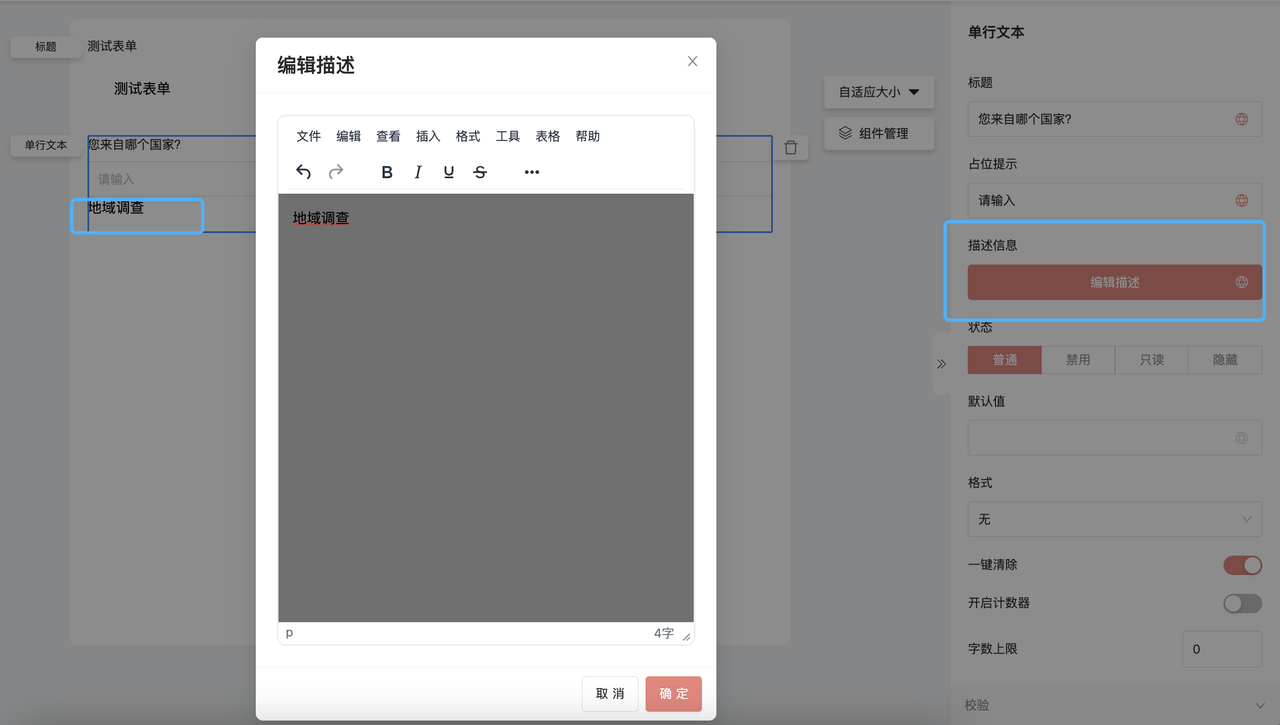The width and height of the screenshot is (1280, 725).
Task: Click the 测试表单 form title in canvas
Action: coord(142,89)
